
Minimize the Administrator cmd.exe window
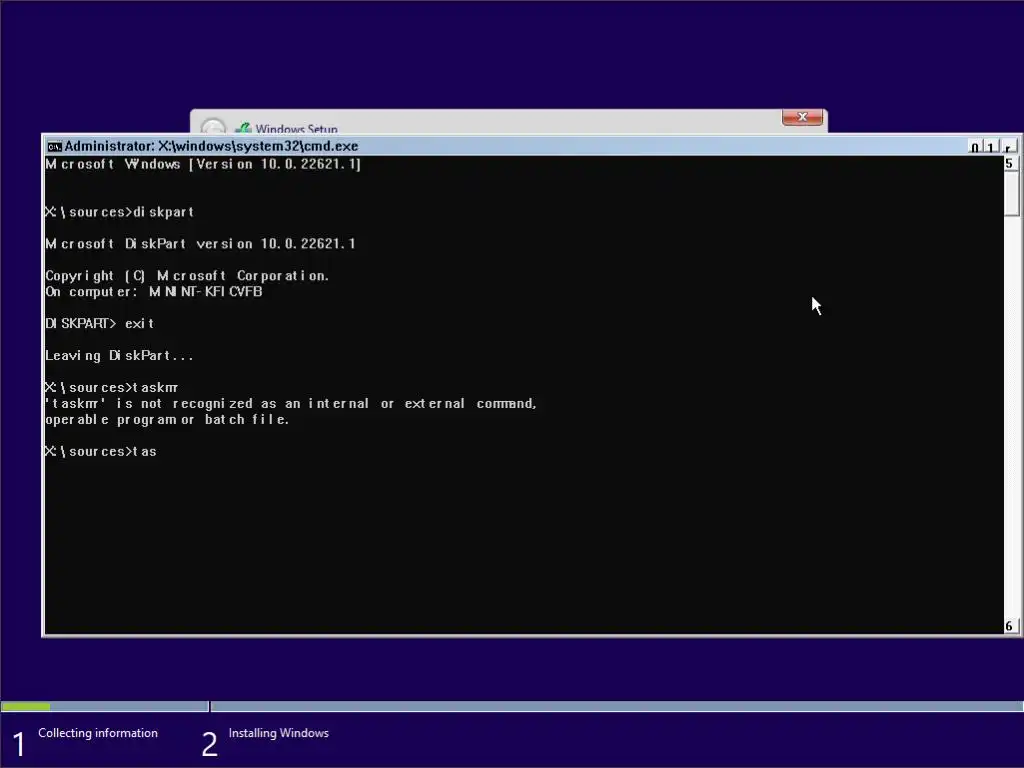(975, 147)
